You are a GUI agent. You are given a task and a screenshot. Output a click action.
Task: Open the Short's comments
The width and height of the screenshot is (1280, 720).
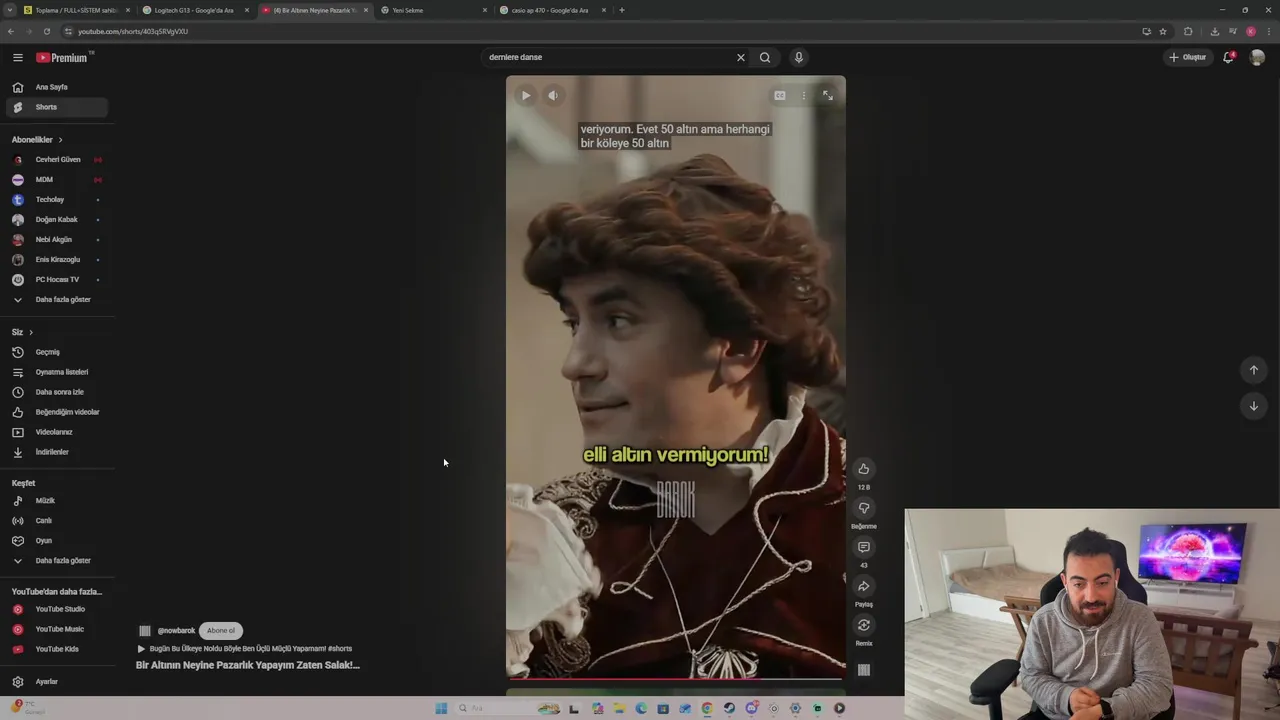point(864,547)
